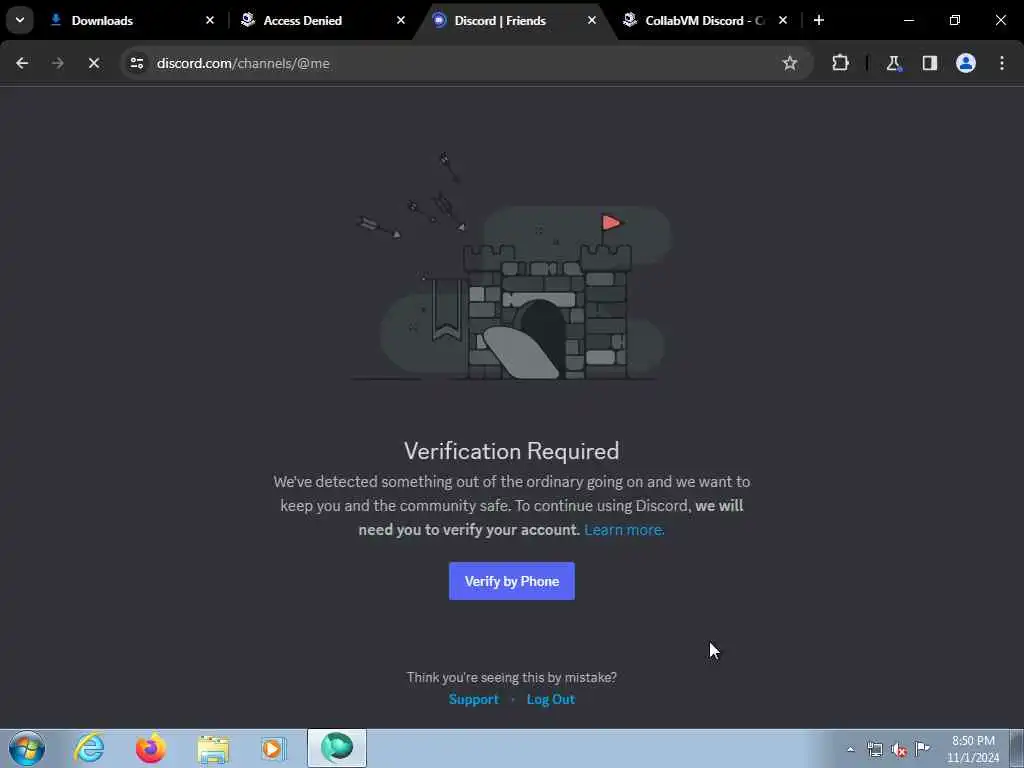Screen dimensions: 1024x768
Task: Open Chrome Labs flask icon
Action: pyautogui.click(x=893, y=63)
